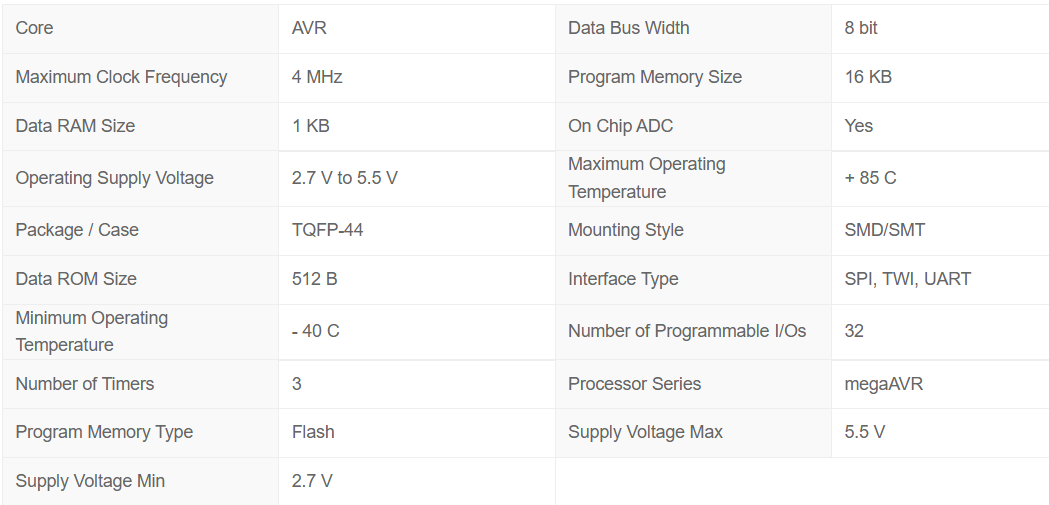Select the AVR core value
Image resolution: width=1049 pixels, height=505 pixels.
[x=309, y=28]
